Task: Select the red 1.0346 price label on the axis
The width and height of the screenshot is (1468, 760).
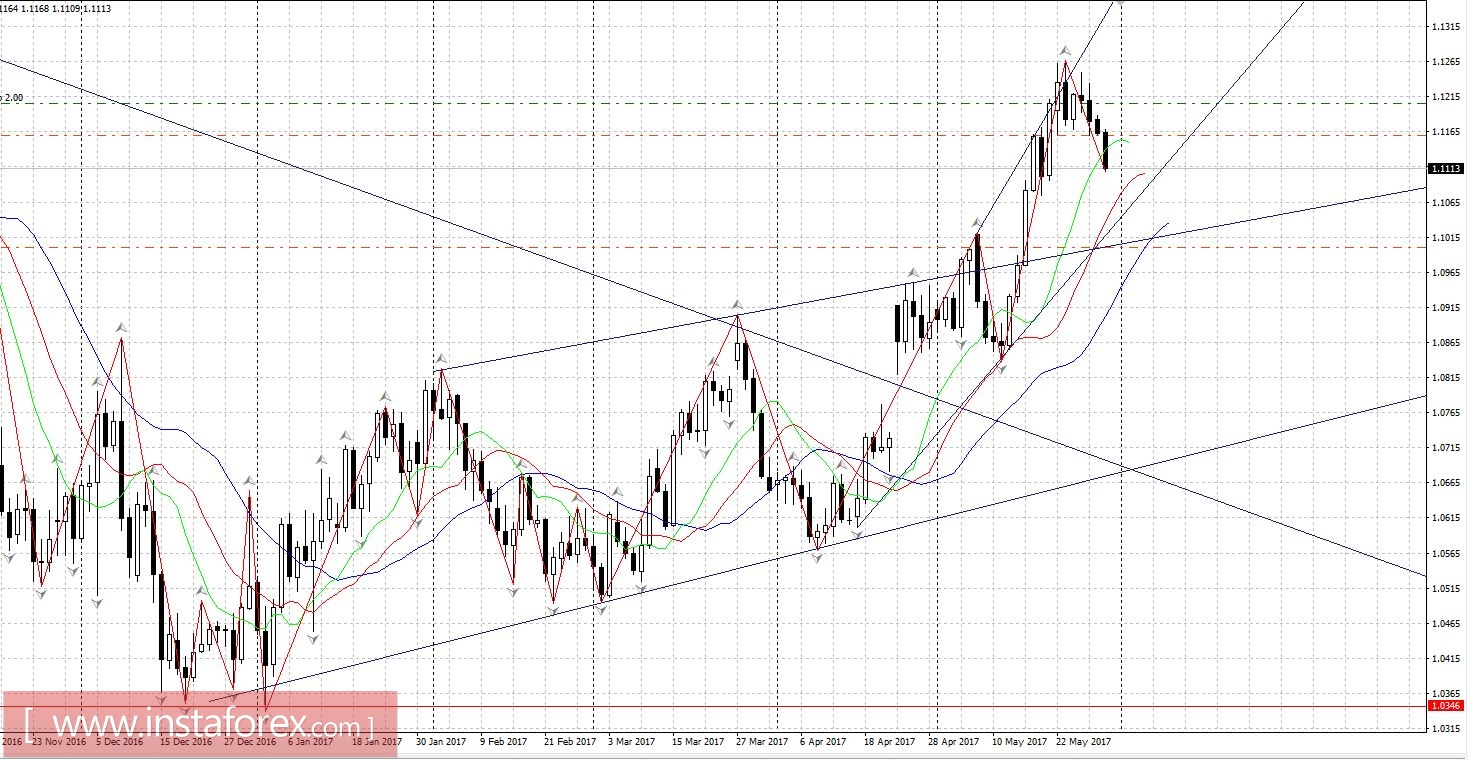Action: (1444, 705)
